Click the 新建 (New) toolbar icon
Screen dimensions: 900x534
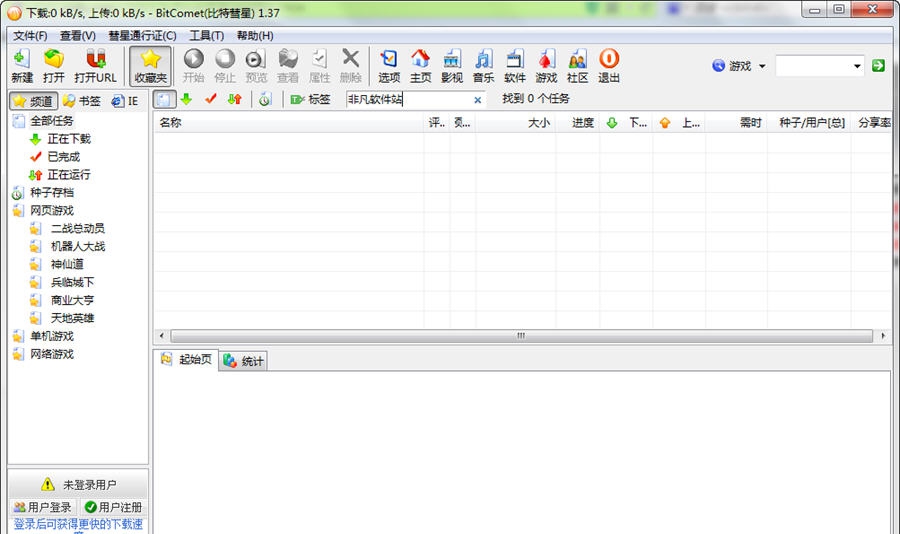(x=22, y=66)
